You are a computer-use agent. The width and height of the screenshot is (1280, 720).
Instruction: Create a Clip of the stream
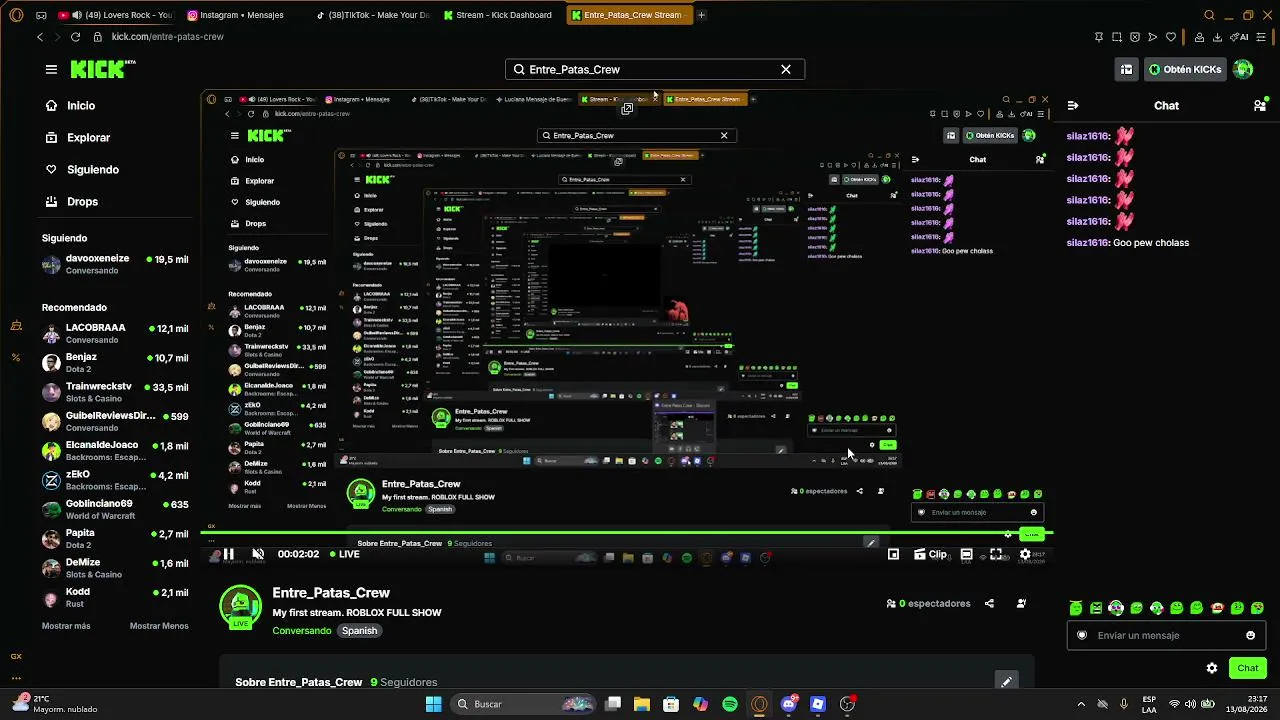tap(931, 554)
